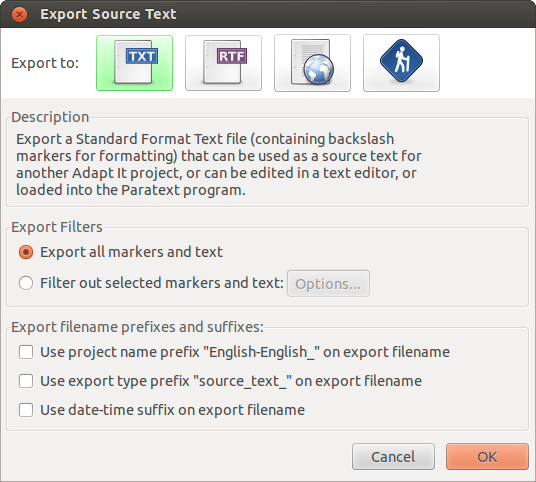Click the 'Export Filters' group heading
Image resolution: width=536 pixels, height=482 pixels.
tap(57, 227)
